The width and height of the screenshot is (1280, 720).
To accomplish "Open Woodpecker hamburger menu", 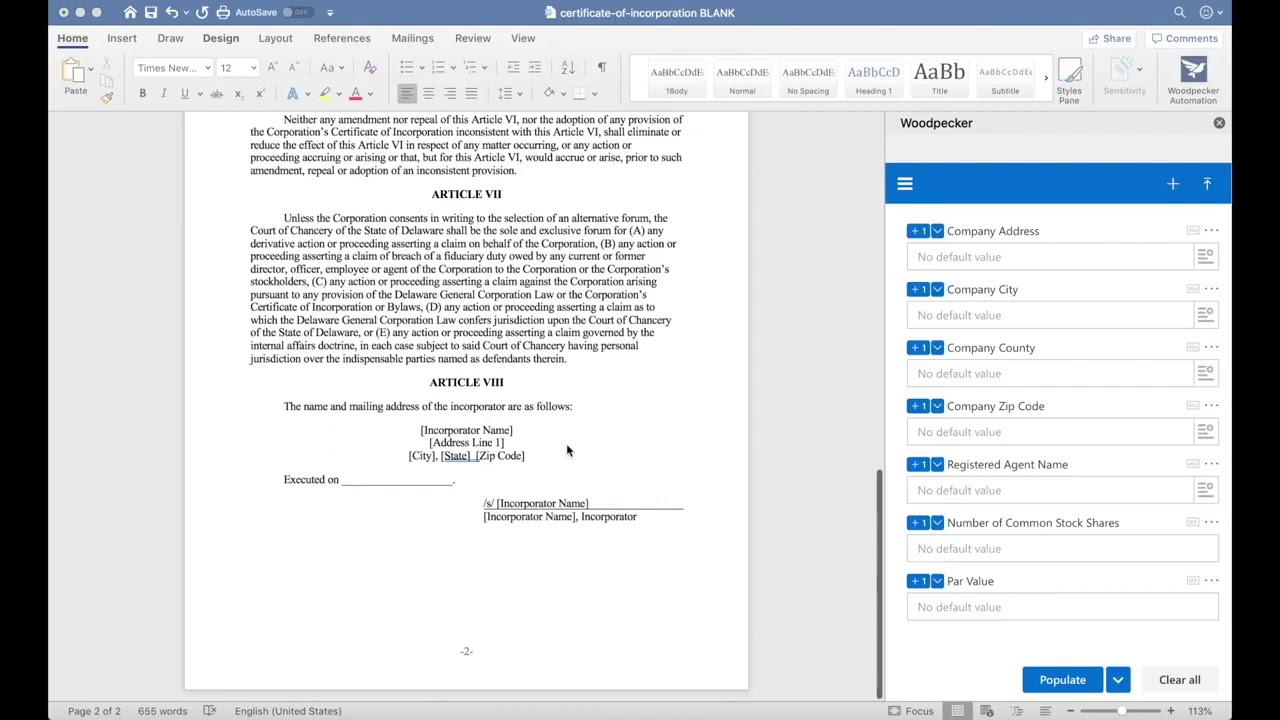I will coord(905,184).
